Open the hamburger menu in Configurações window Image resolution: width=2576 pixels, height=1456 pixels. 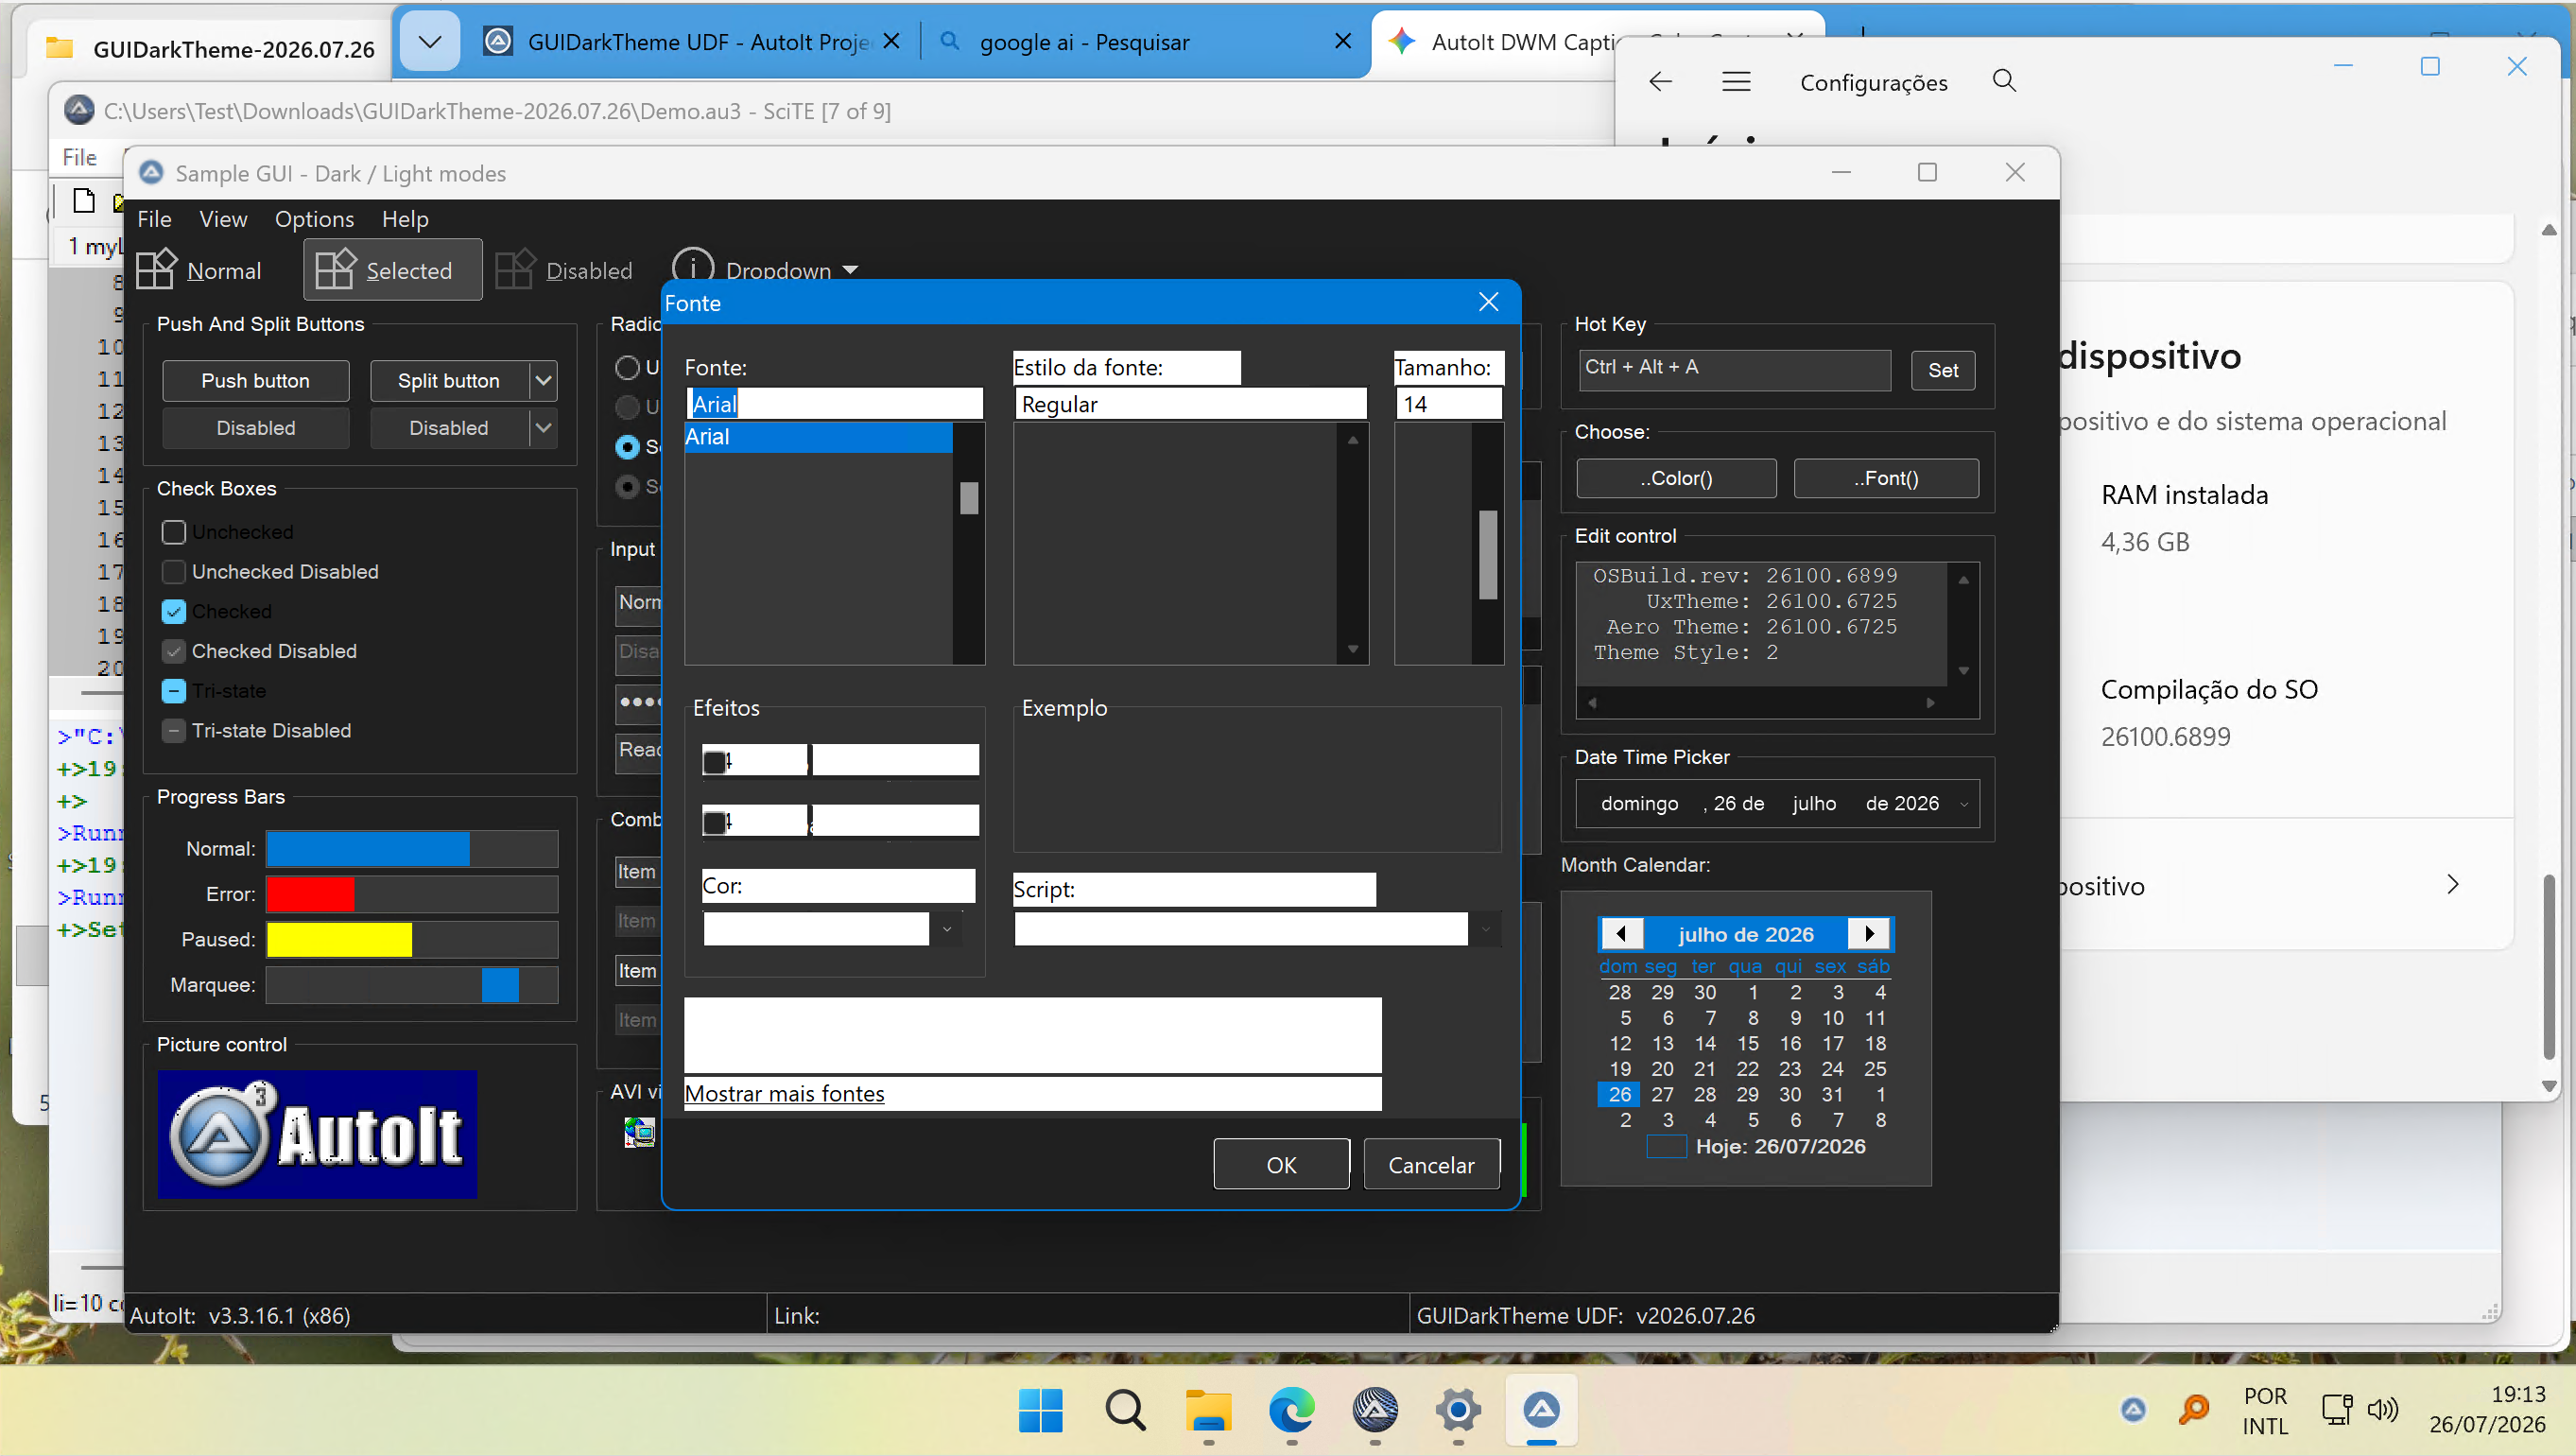pyautogui.click(x=1736, y=81)
